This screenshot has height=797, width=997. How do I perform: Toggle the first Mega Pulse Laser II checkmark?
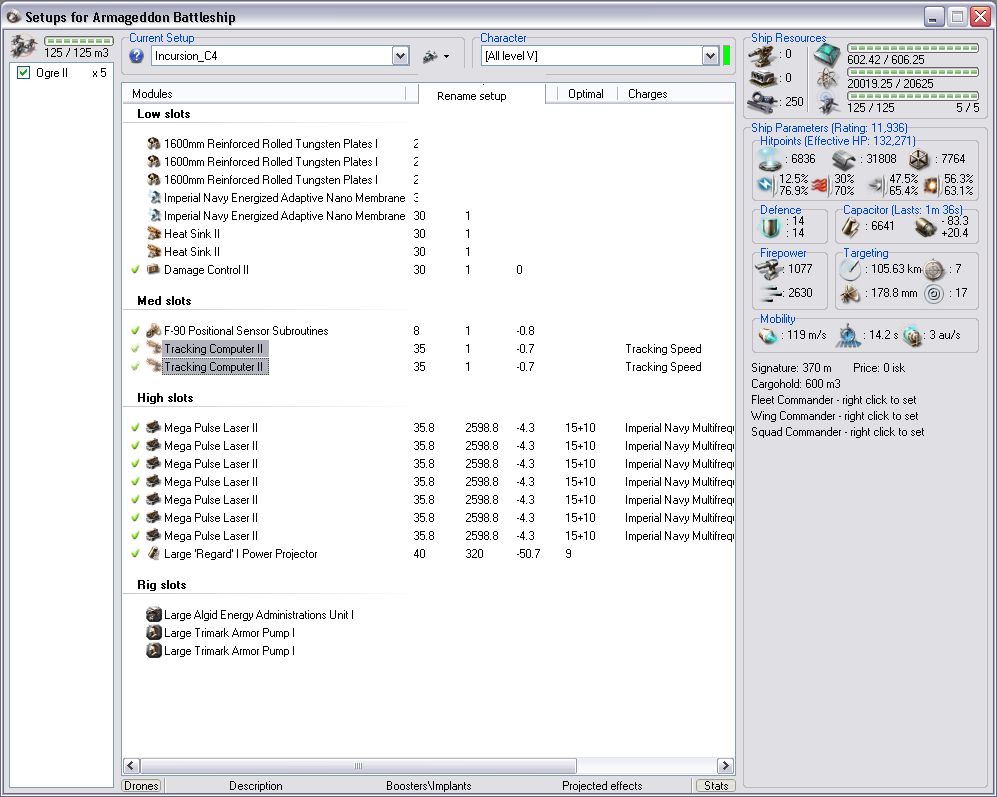(x=135, y=427)
